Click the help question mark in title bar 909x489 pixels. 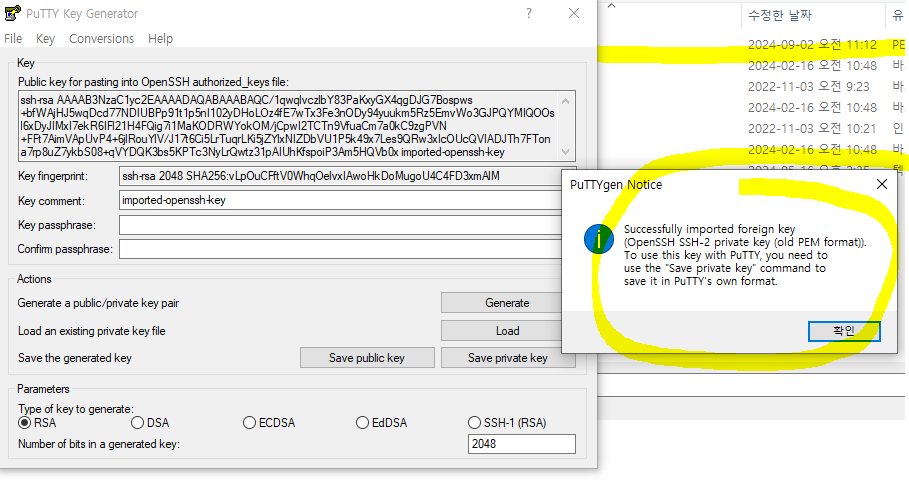point(529,13)
